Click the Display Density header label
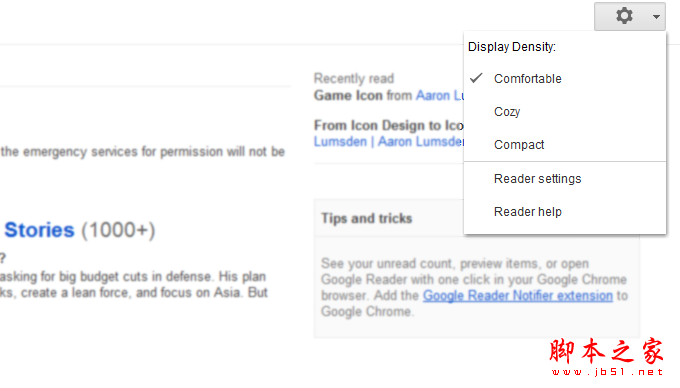Image resolution: width=680 pixels, height=388 pixels. click(512, 47)
